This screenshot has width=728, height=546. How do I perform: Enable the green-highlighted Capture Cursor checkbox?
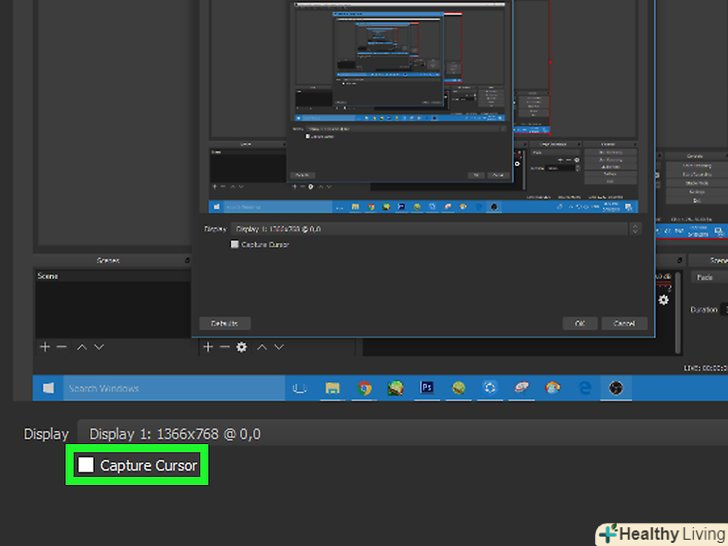pyautogui.click(x=87, y=465)
